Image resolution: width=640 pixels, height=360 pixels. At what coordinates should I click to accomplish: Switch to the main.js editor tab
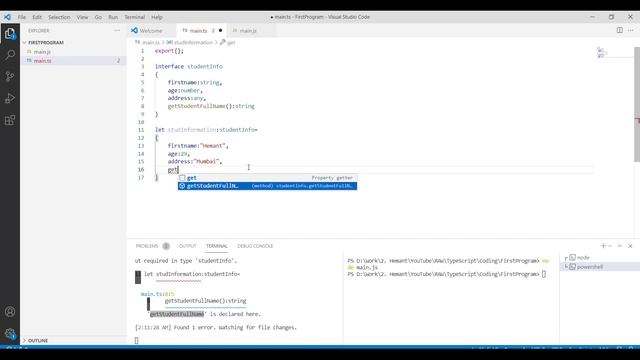(x=248, y=31)
